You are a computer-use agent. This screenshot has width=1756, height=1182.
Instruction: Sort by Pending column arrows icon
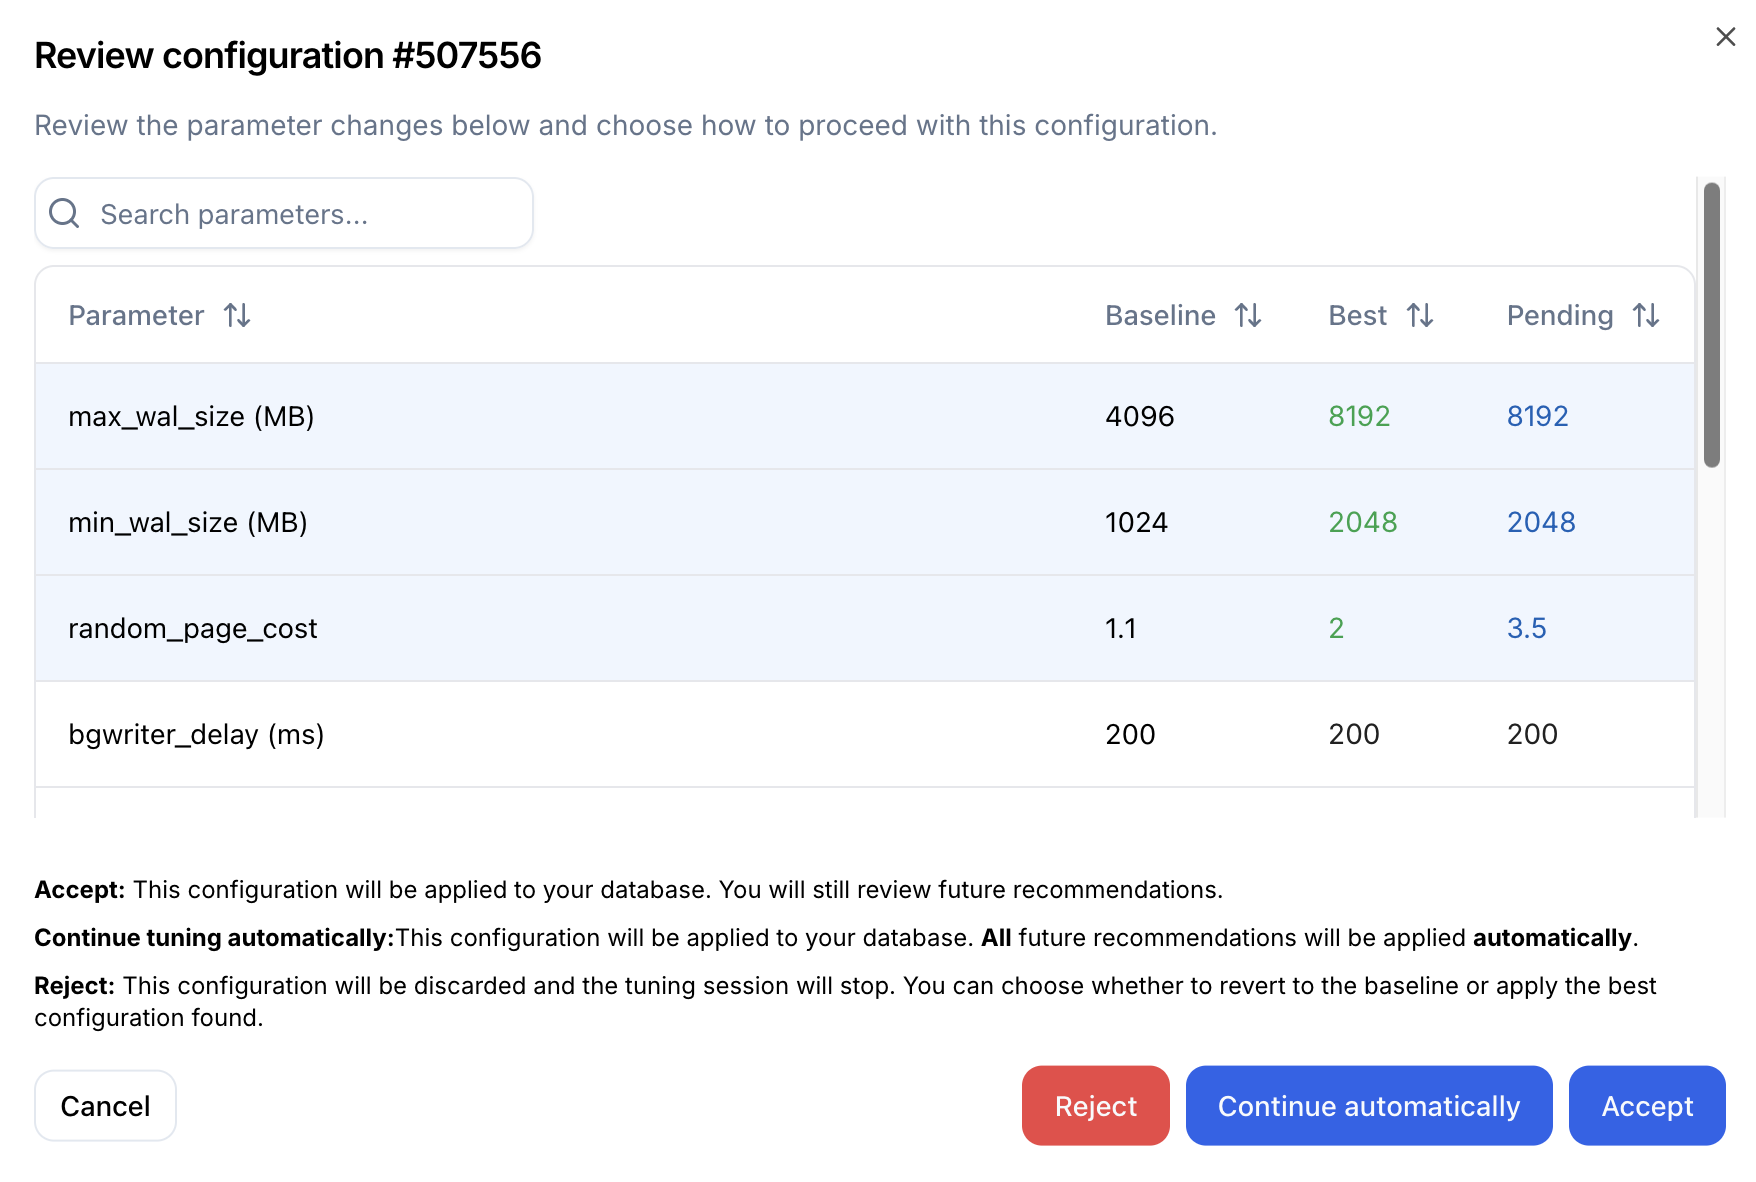tap(1646, 316)
